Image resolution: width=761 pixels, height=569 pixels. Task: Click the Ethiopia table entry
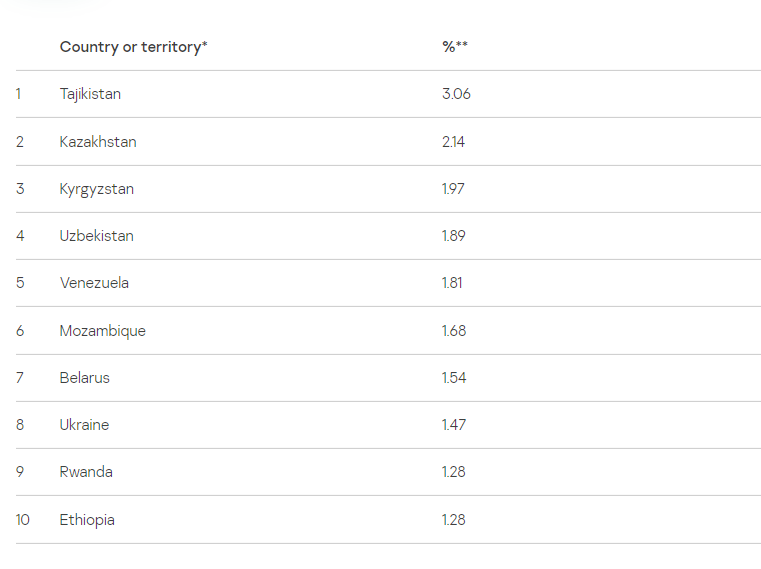click(x=87, y=520)
